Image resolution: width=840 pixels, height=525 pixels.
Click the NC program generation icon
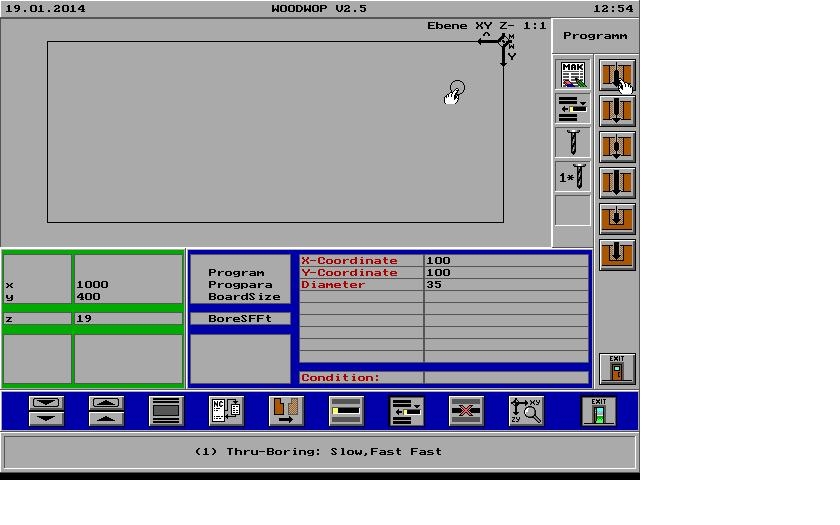click(226, 411)
